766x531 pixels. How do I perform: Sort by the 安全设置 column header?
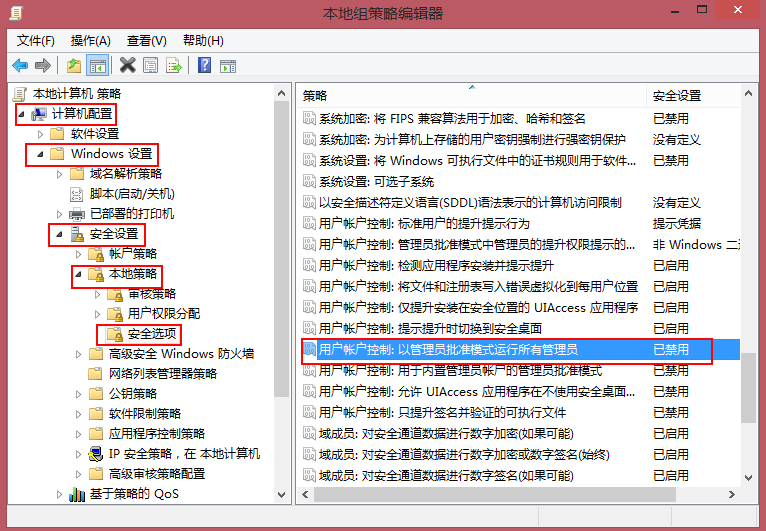coord(693,96)
